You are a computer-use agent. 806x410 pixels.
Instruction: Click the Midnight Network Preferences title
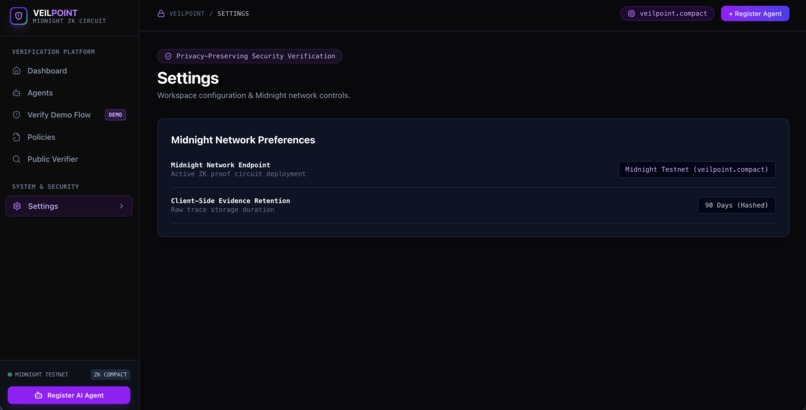pos(243,140)
